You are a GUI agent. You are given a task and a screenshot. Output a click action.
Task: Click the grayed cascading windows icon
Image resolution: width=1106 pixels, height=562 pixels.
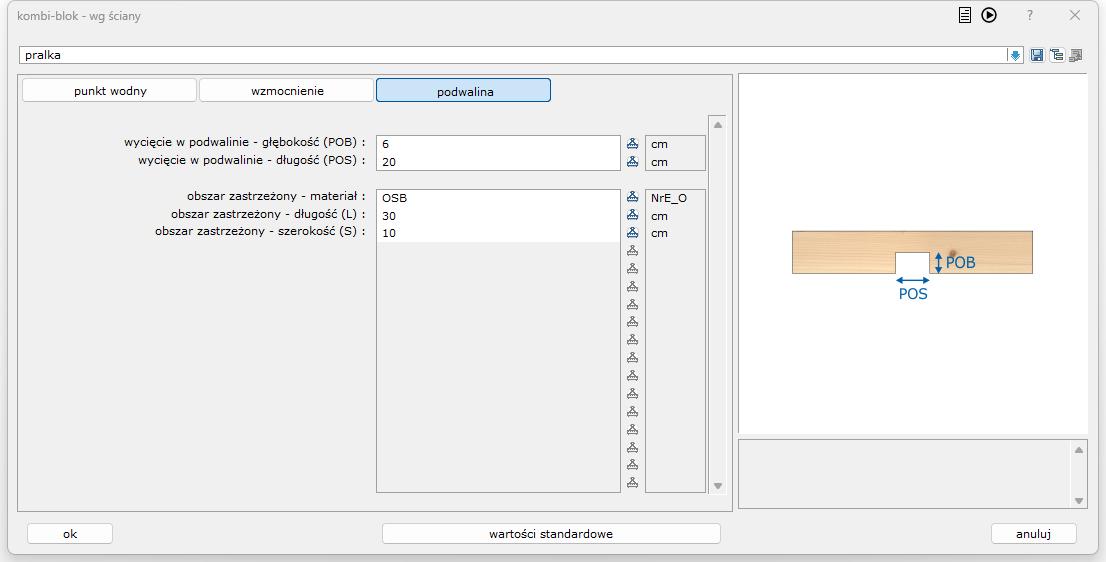pyautogui.click(x=1076, y=56)
